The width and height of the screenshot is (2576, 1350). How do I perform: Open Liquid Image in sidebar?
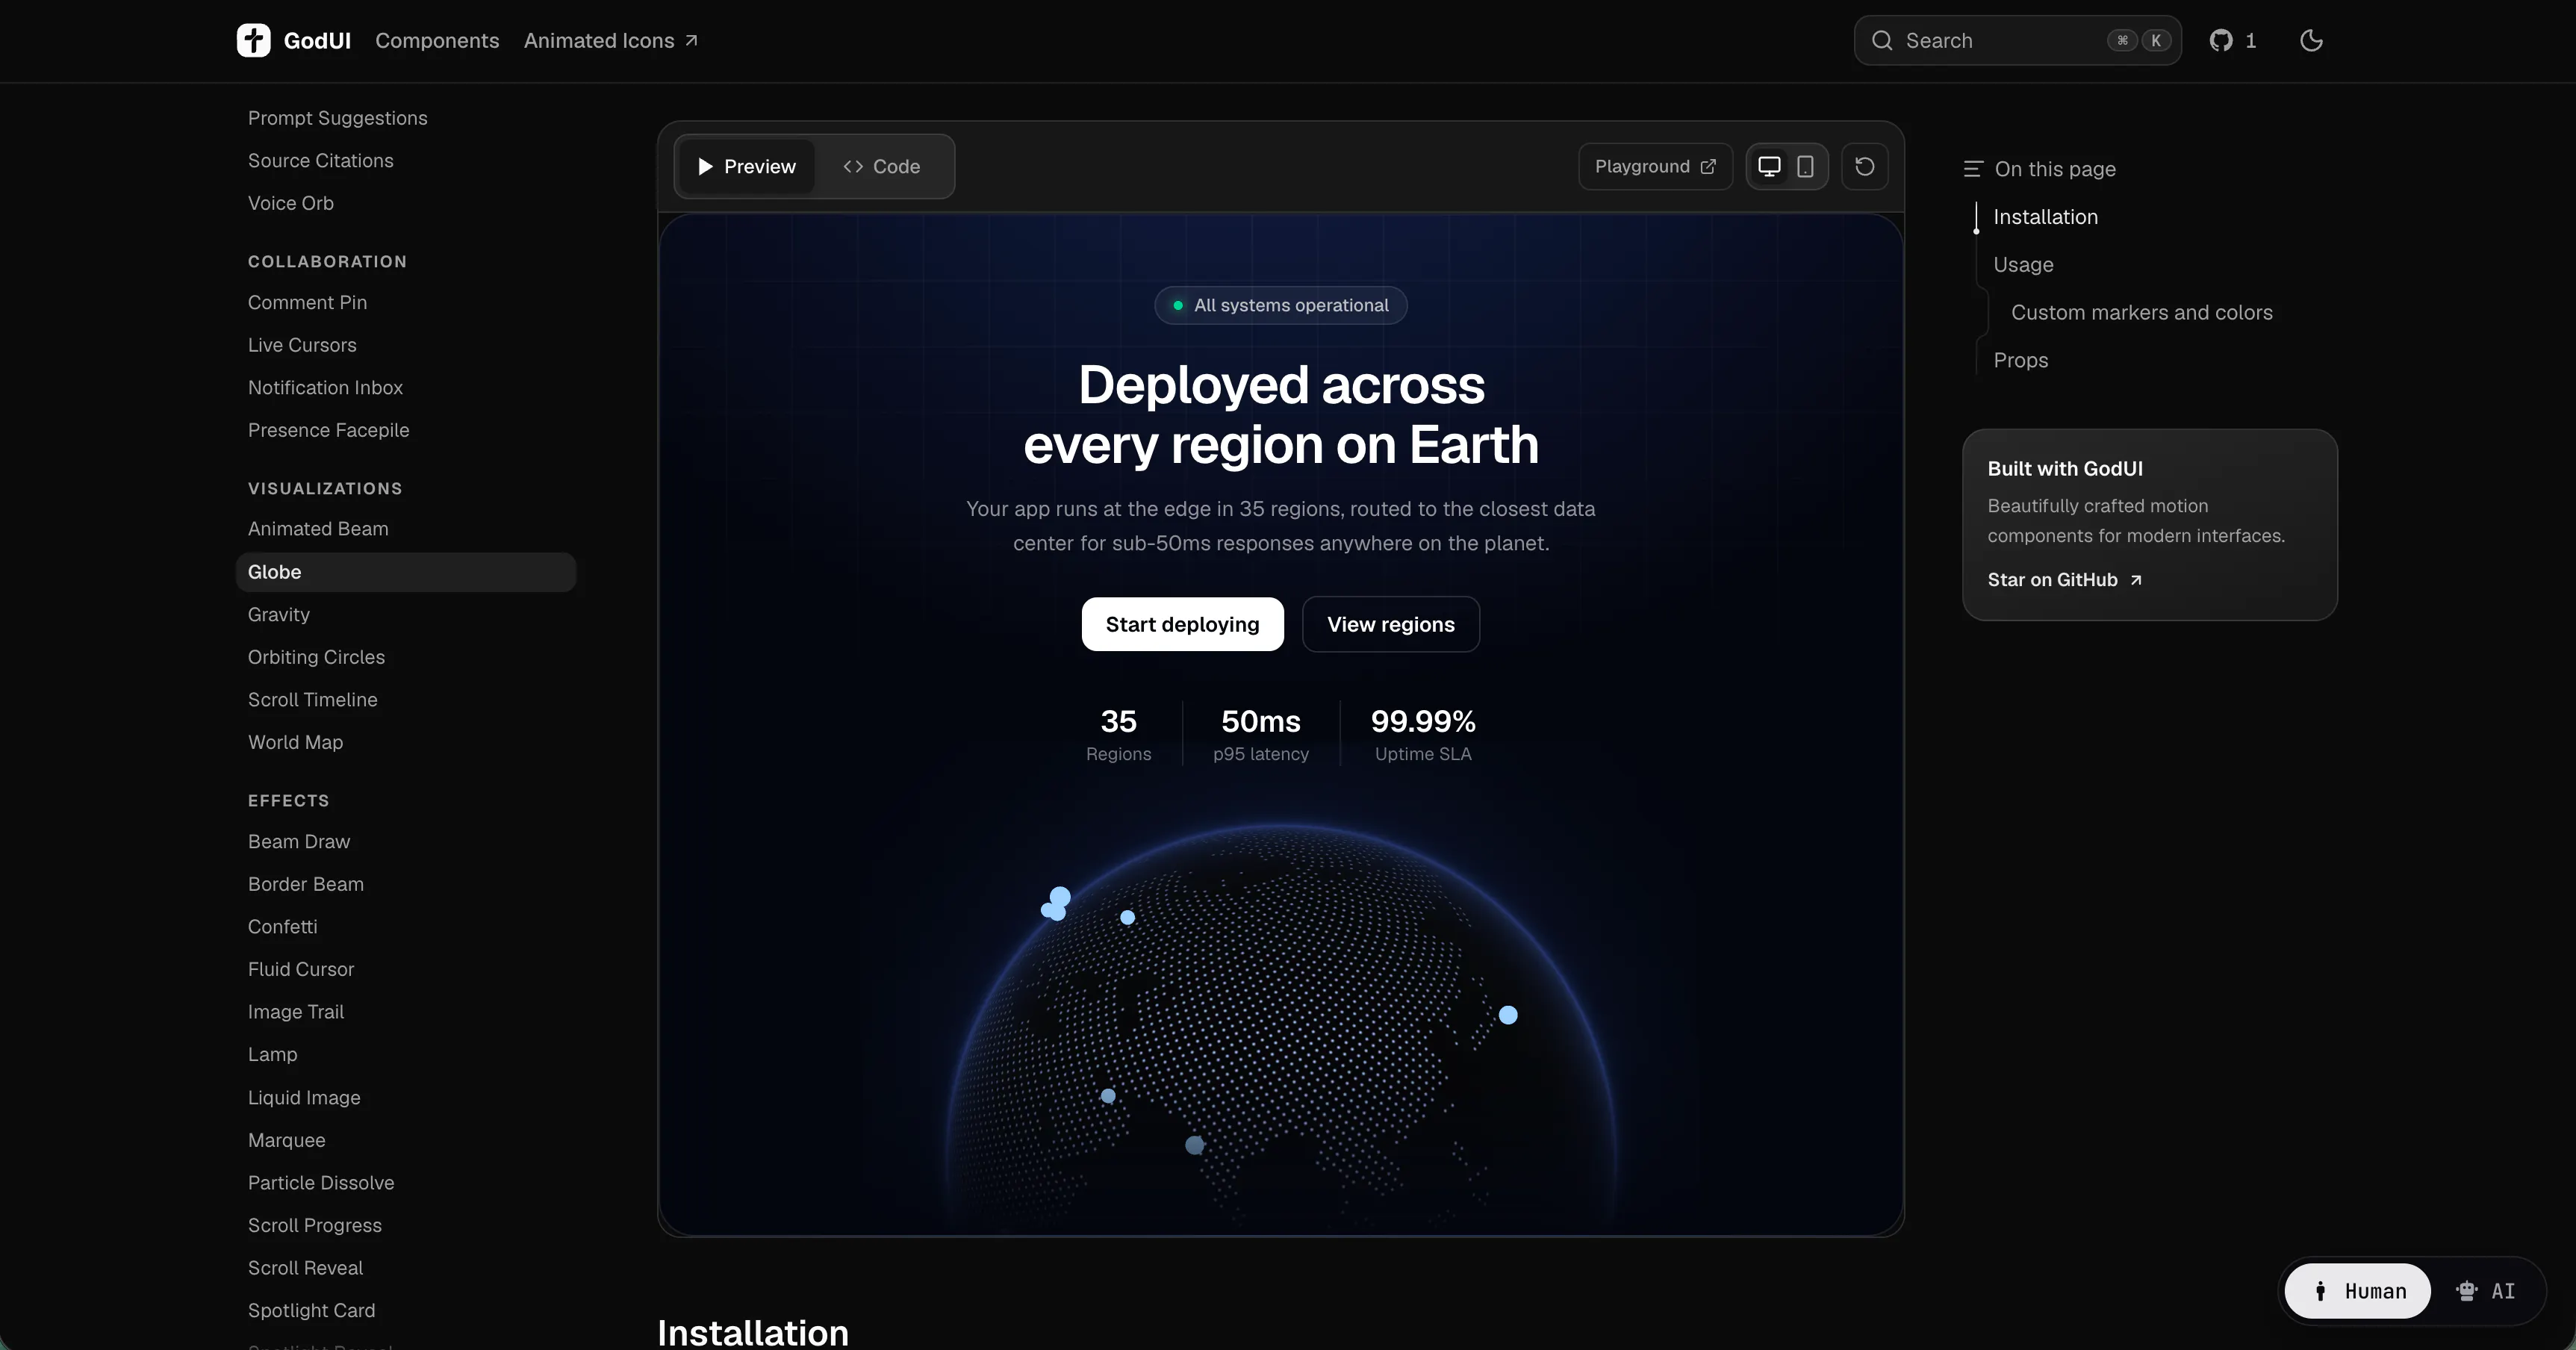304,1097
